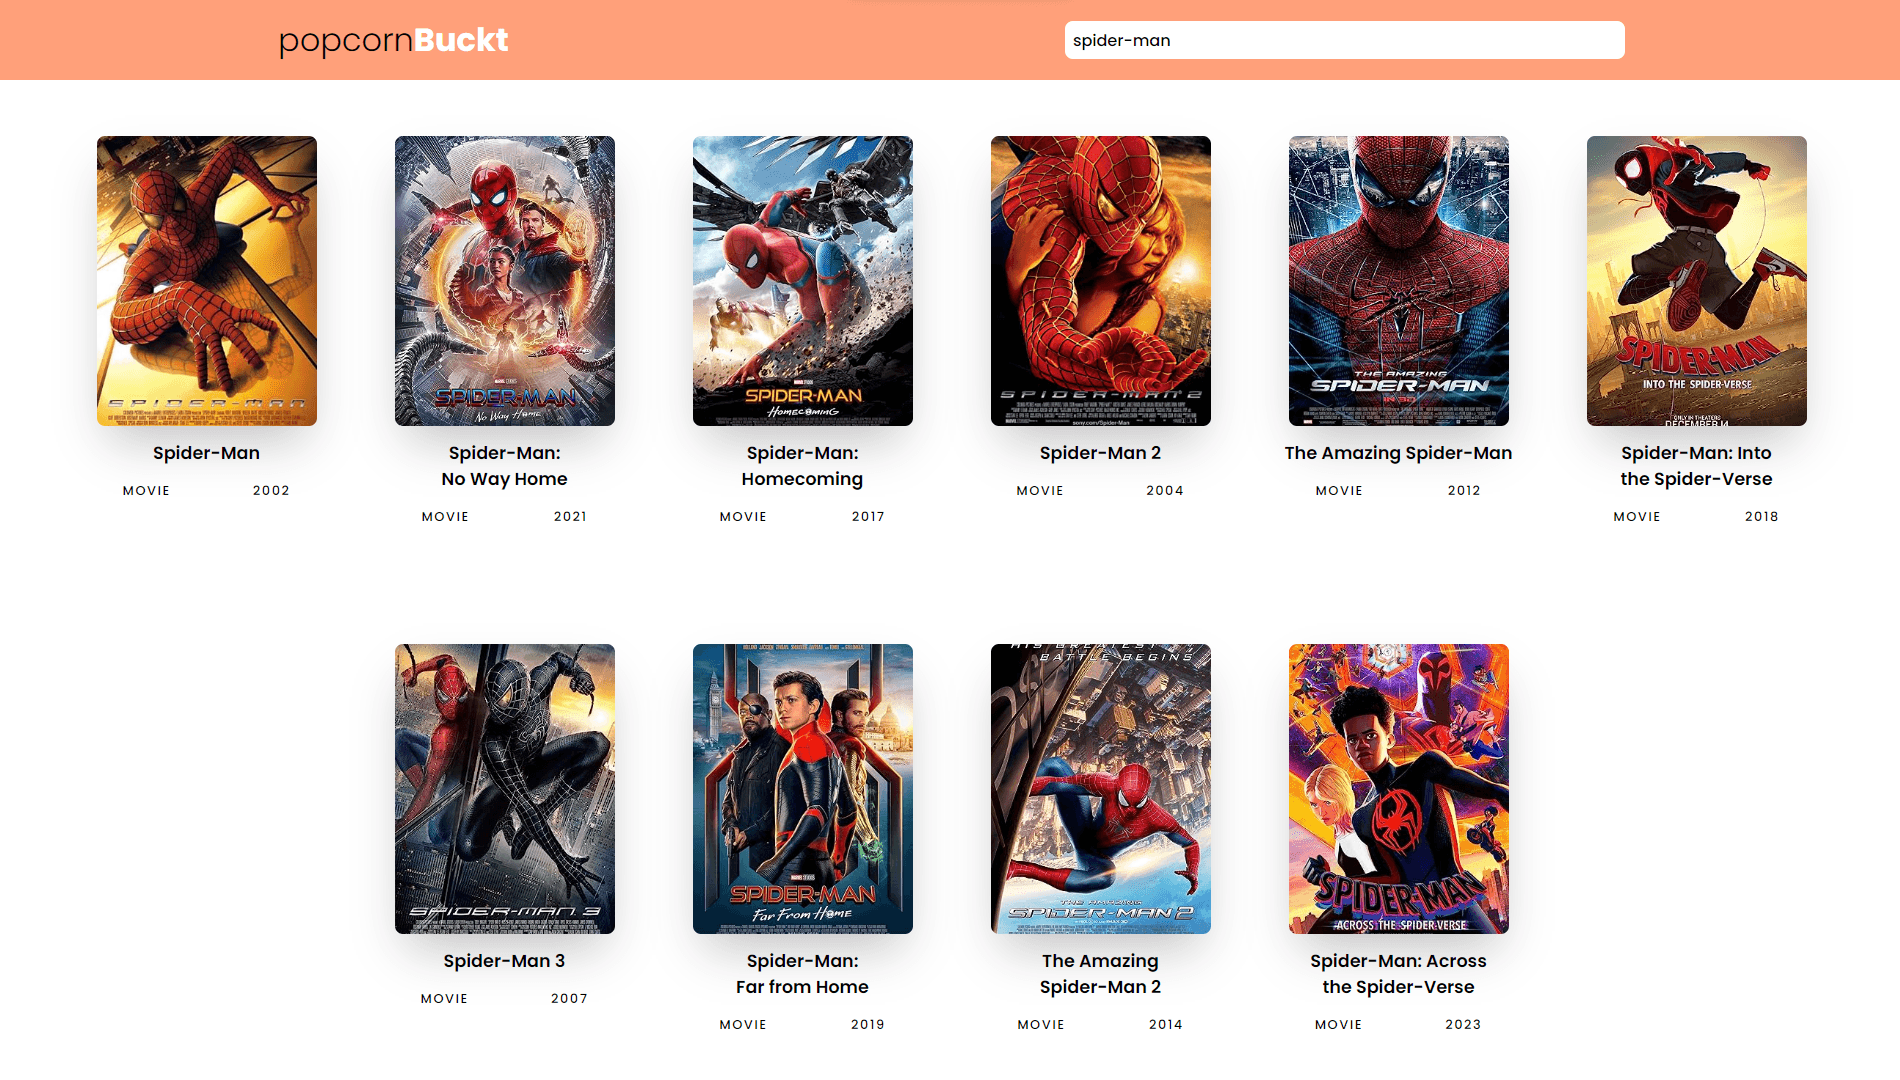Image resolution: width=1900 pixels, height=1080 pixels.
Task: Click the "MOVIE" label beside year 2007
Action: [x=444, y=999]
